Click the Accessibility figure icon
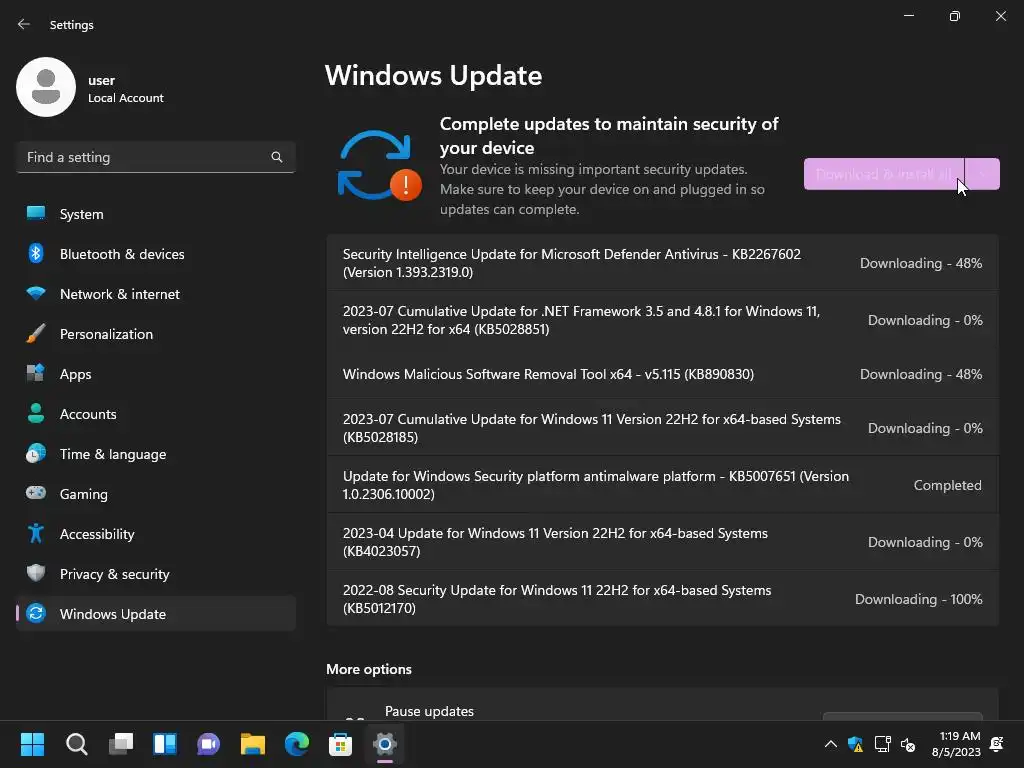 point(36,534)
